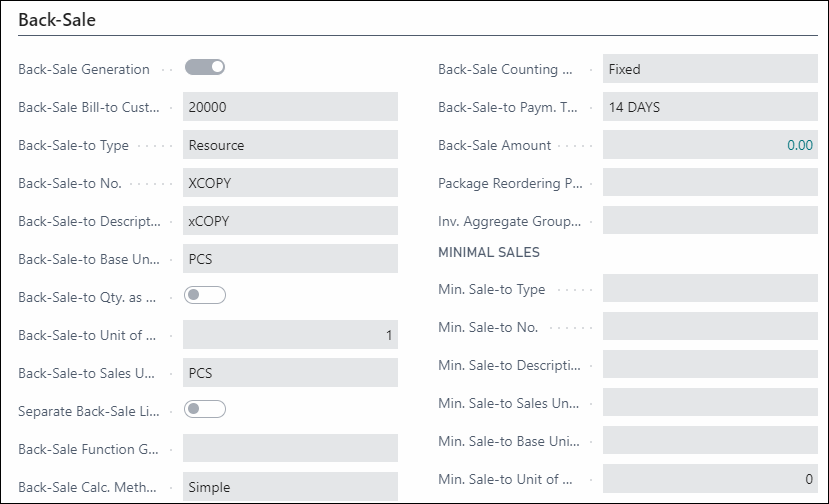Screen dimensions: 829x504
Task: Open the Back-Sale-to Type Resource field
Action: point(290,145)
